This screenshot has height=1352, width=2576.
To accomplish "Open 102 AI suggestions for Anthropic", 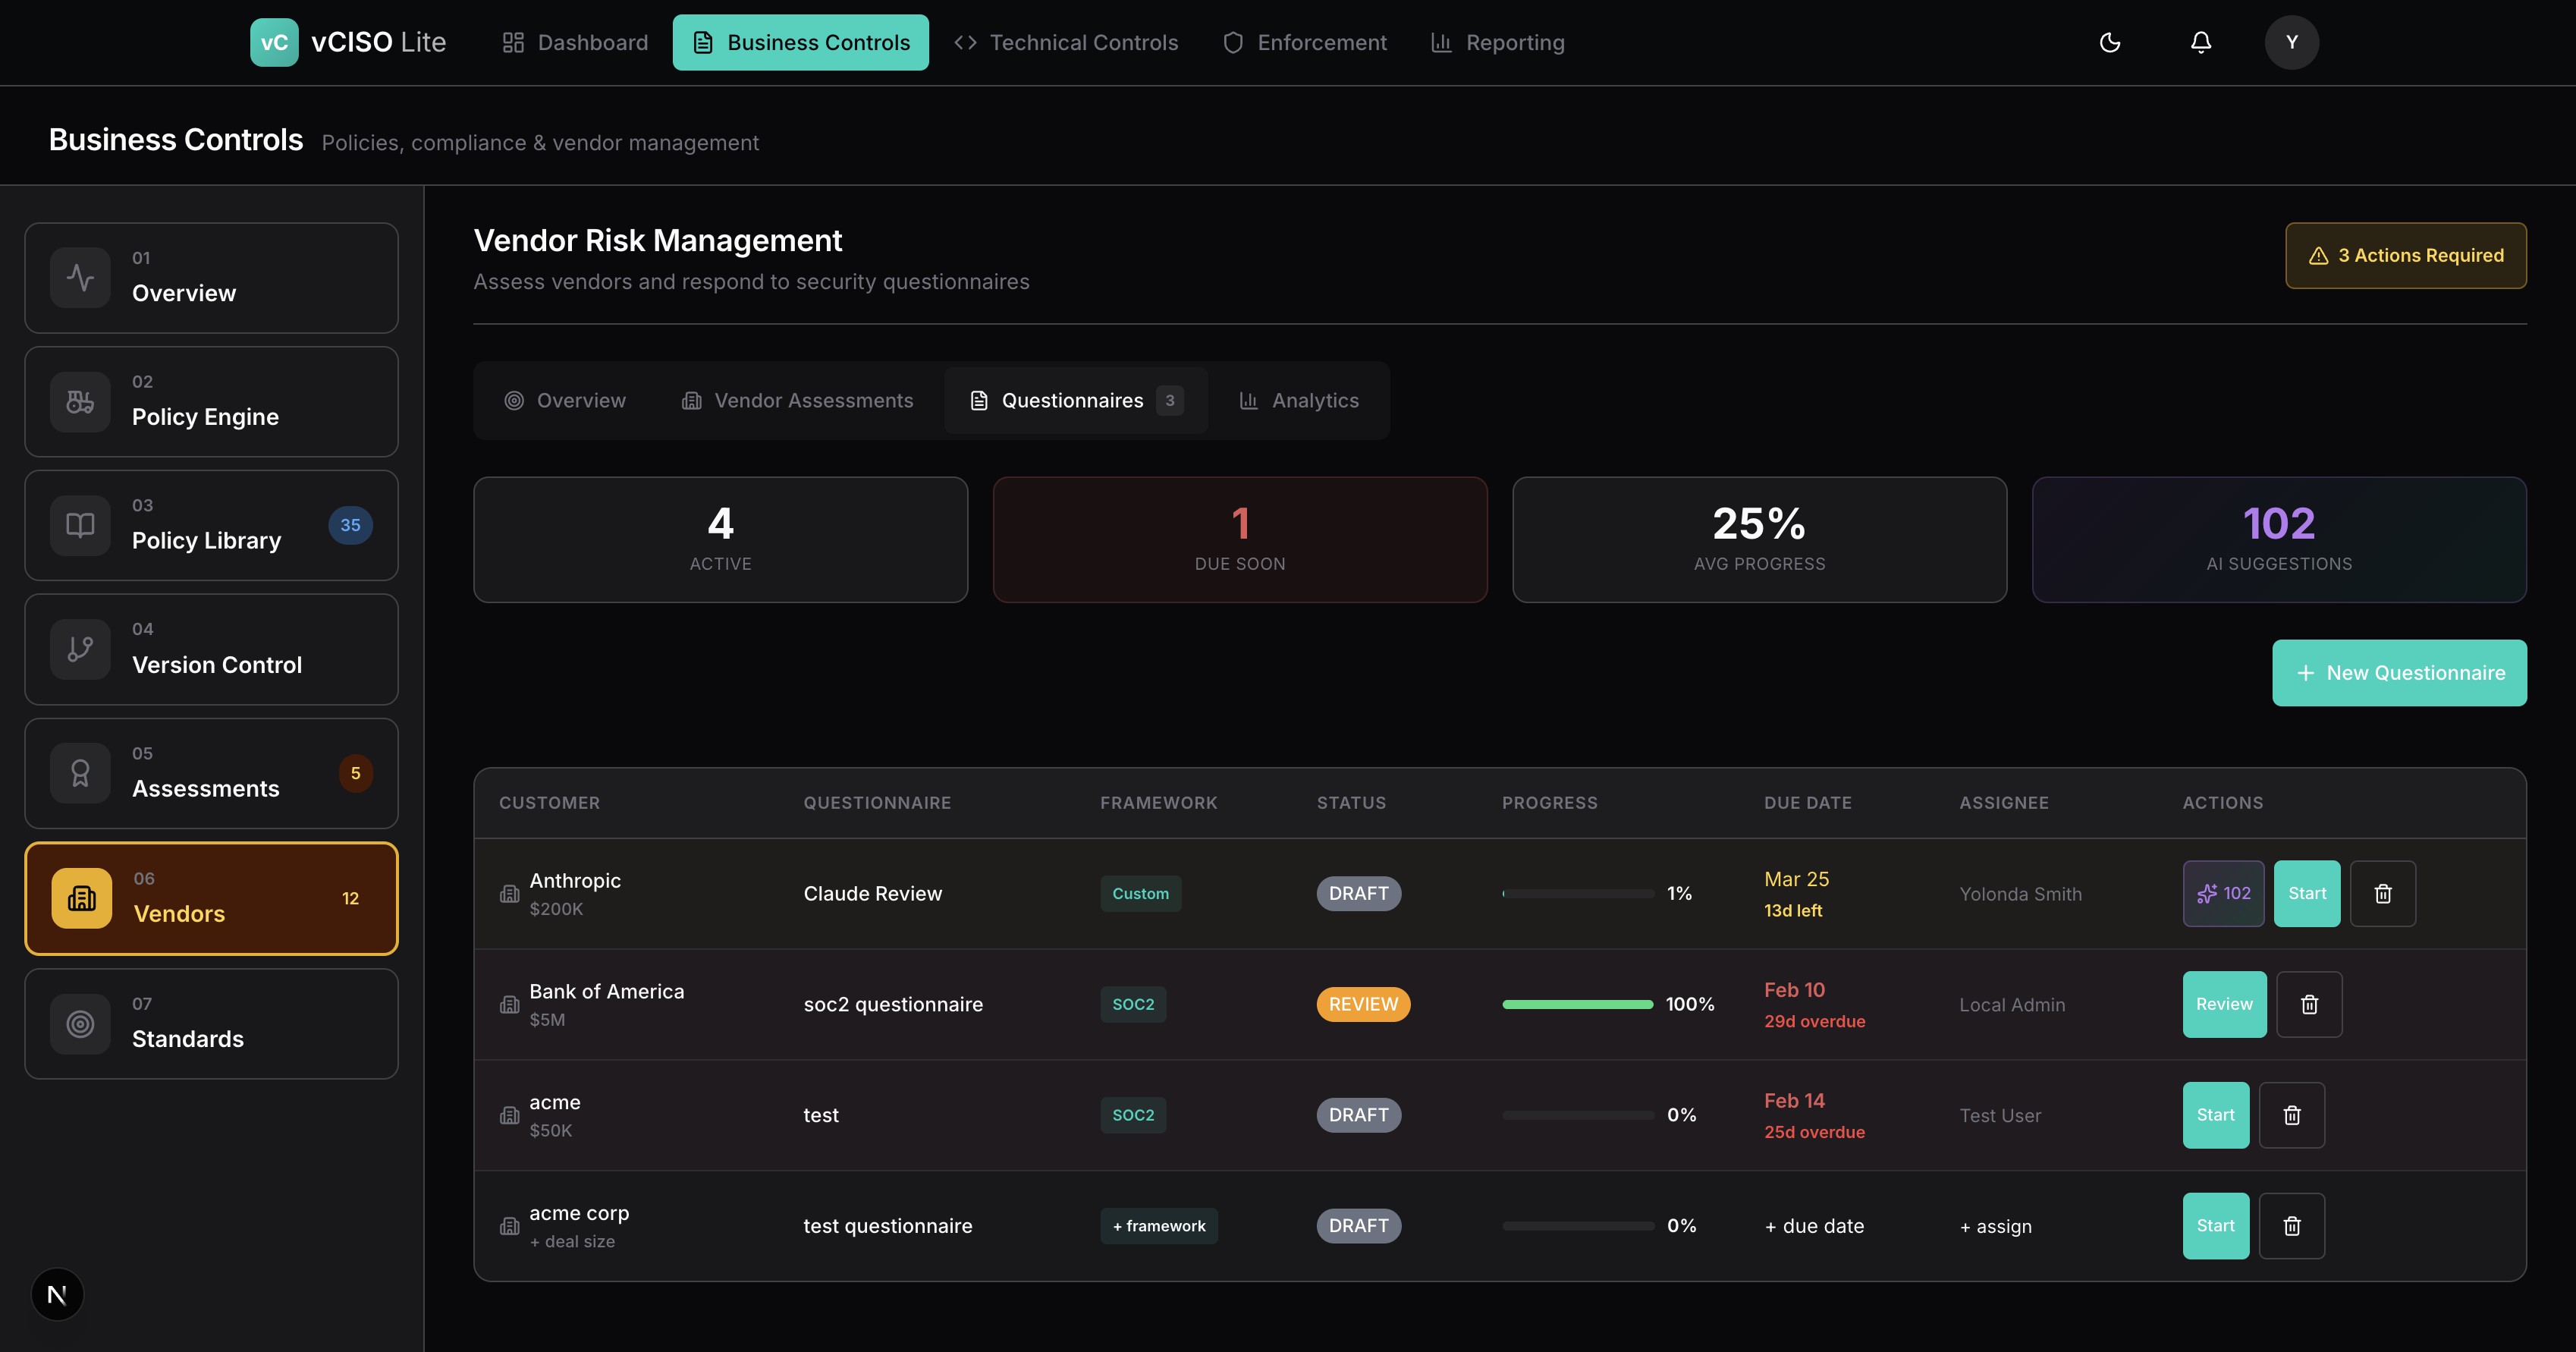I will pyautogui.click(x=2223, y=893).
